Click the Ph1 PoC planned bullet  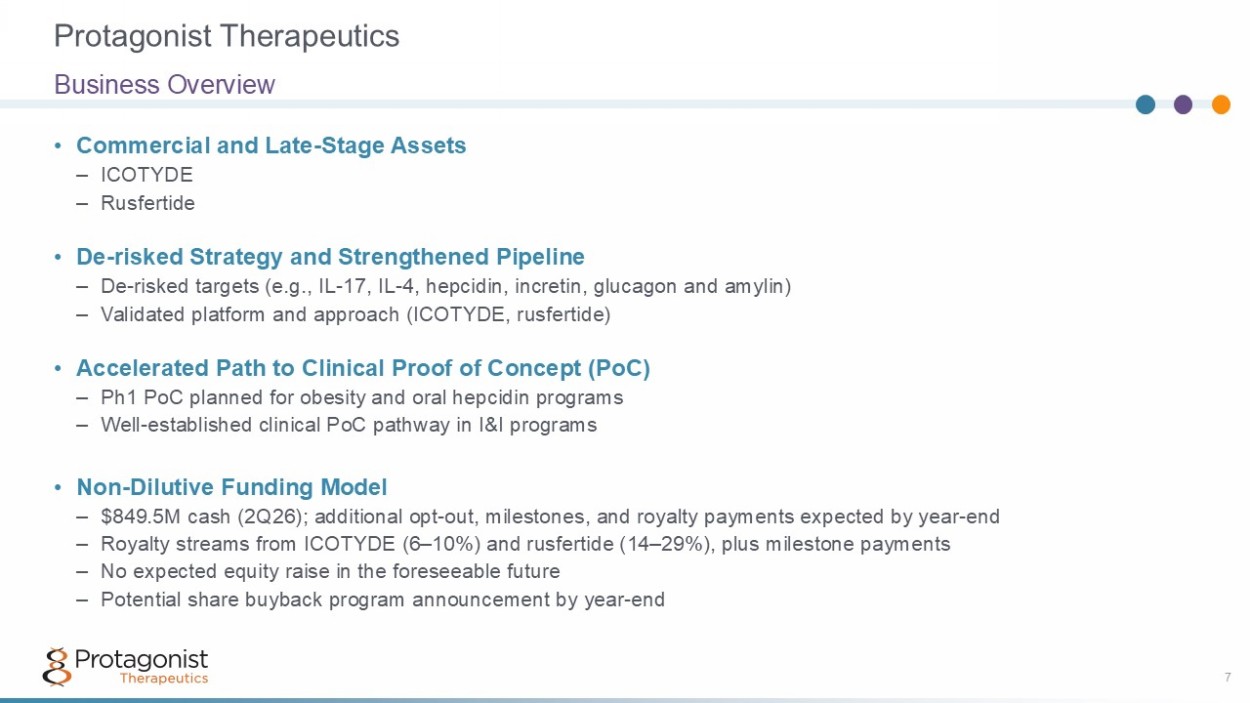click(362, 398)
